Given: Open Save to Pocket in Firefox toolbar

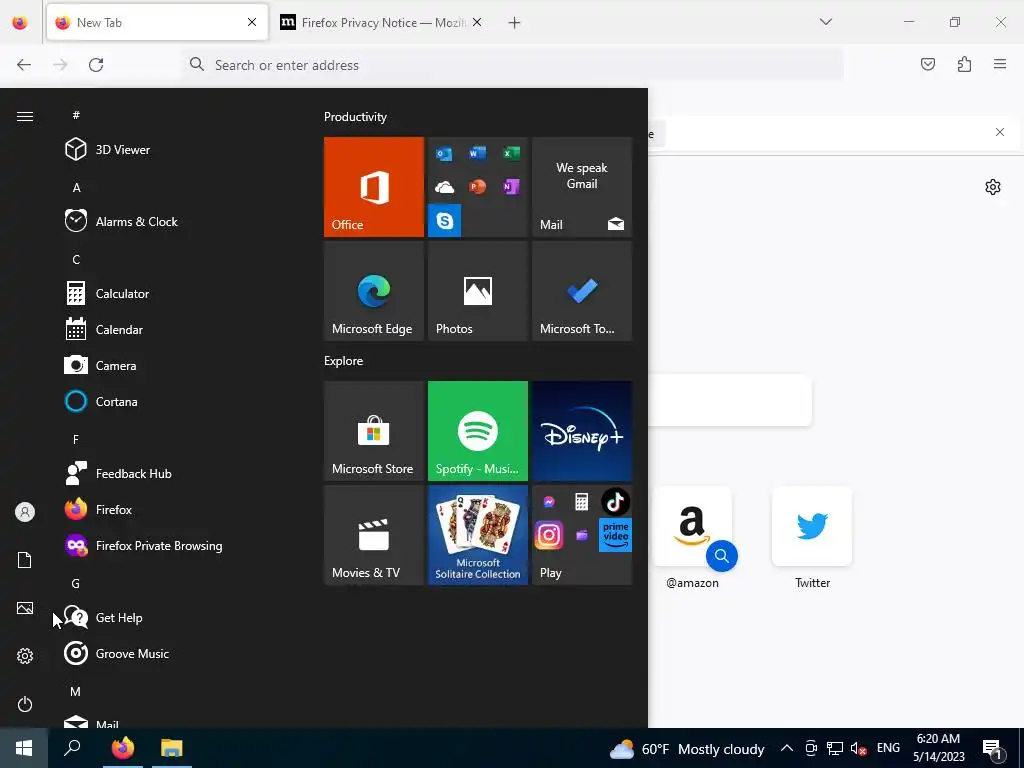Looking at the screenshot, I should point(928,64).
